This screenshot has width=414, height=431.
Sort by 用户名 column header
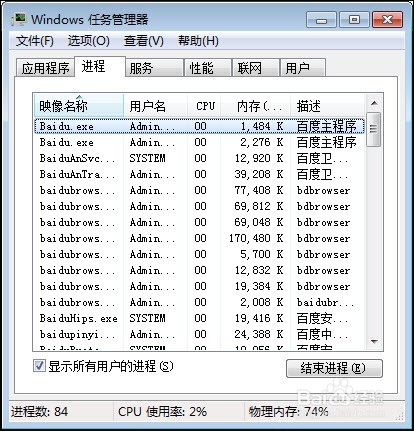tap(155, 106)
